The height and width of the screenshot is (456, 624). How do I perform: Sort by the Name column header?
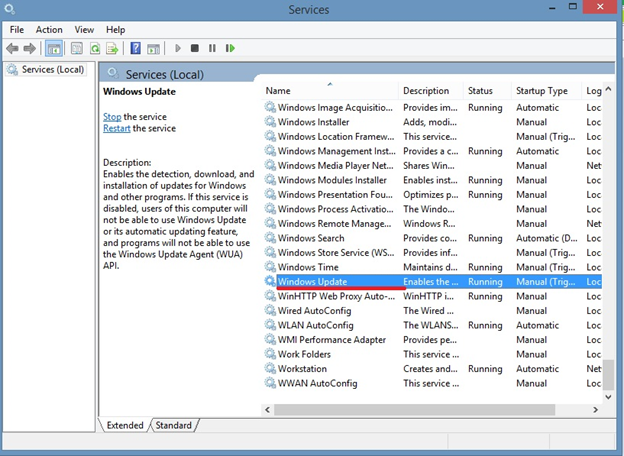(330, 91)
